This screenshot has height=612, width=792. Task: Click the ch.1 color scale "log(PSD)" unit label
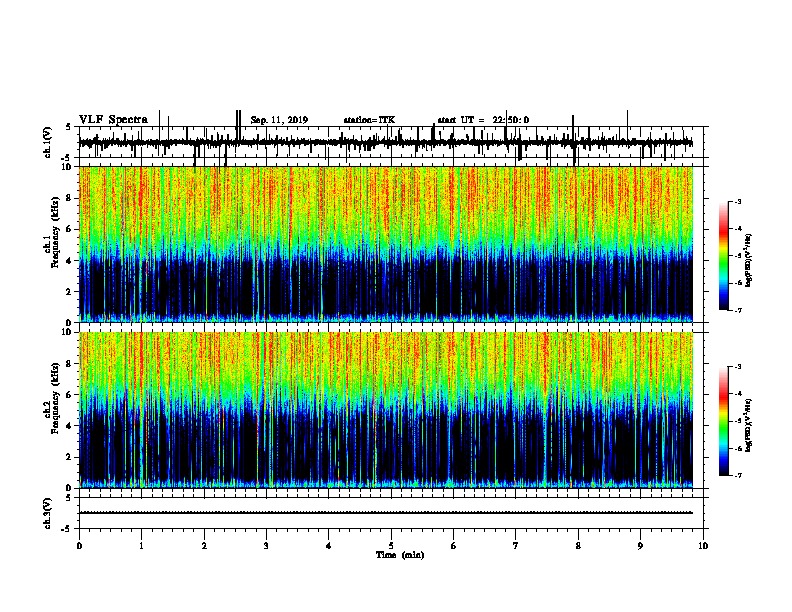749,261
